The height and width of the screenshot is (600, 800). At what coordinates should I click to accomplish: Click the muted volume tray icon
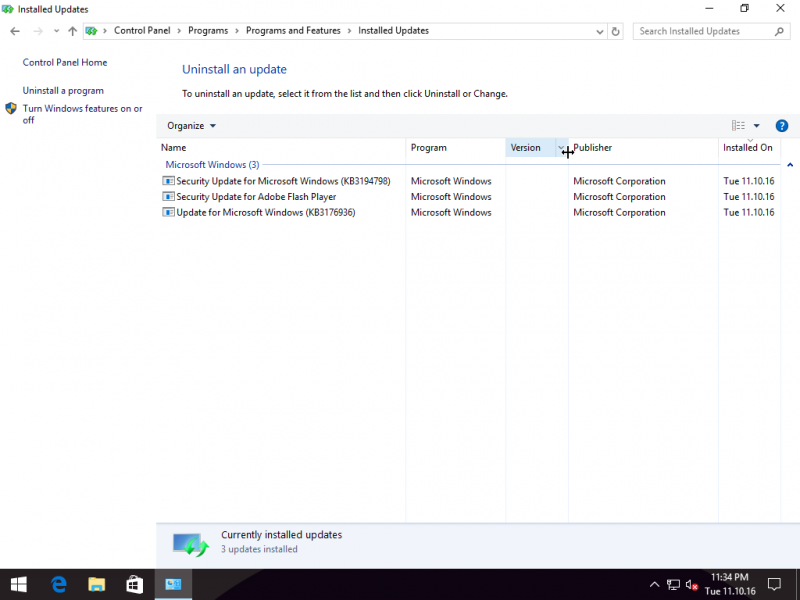692,585
